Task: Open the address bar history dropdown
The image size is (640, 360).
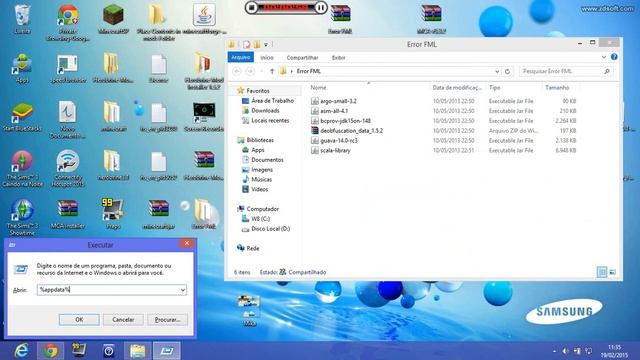Action: (497, 71)
